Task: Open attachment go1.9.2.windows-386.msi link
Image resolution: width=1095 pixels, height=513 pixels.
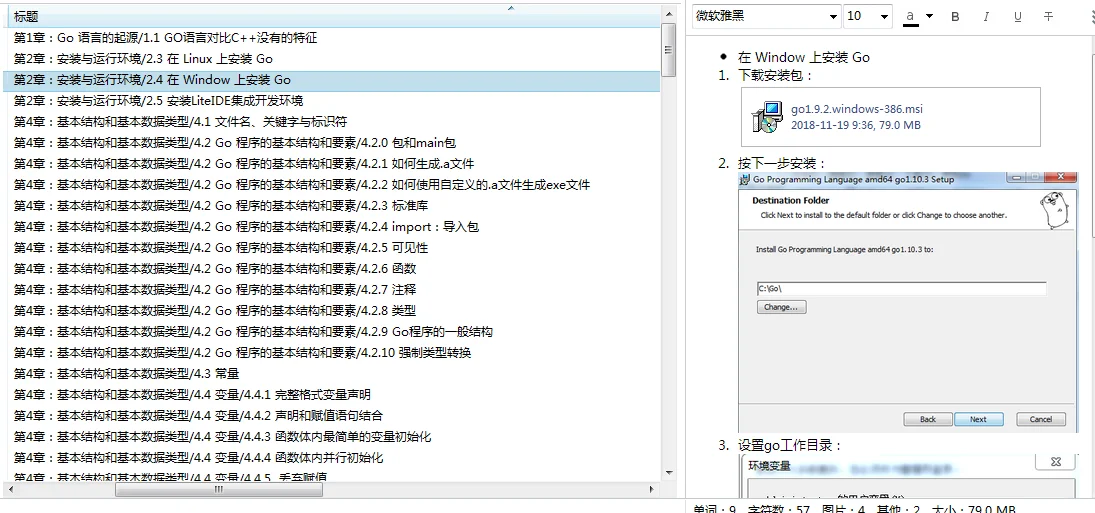Action: [857, 110]
